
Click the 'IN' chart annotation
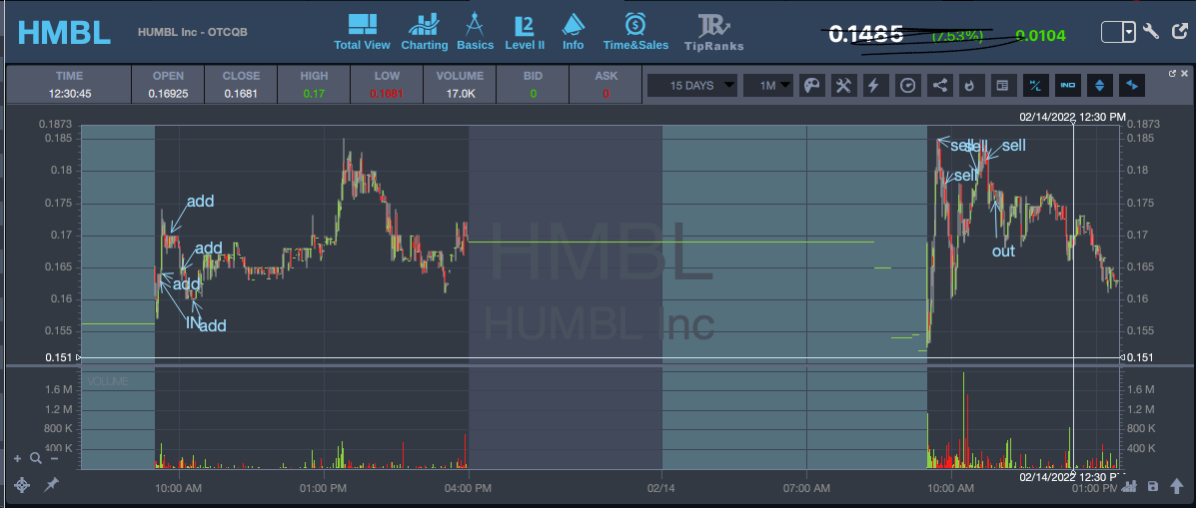pos(192,323)
